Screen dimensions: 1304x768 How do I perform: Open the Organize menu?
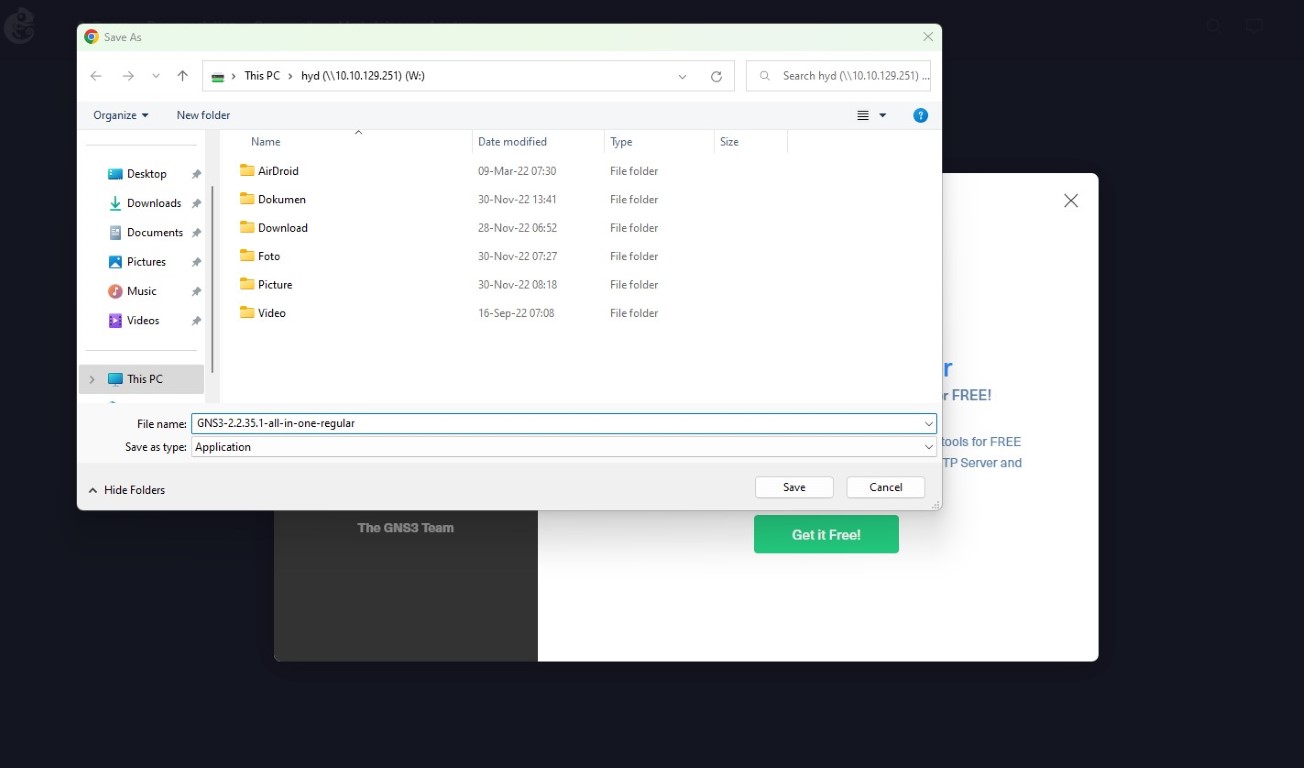[x=120, y=115]
